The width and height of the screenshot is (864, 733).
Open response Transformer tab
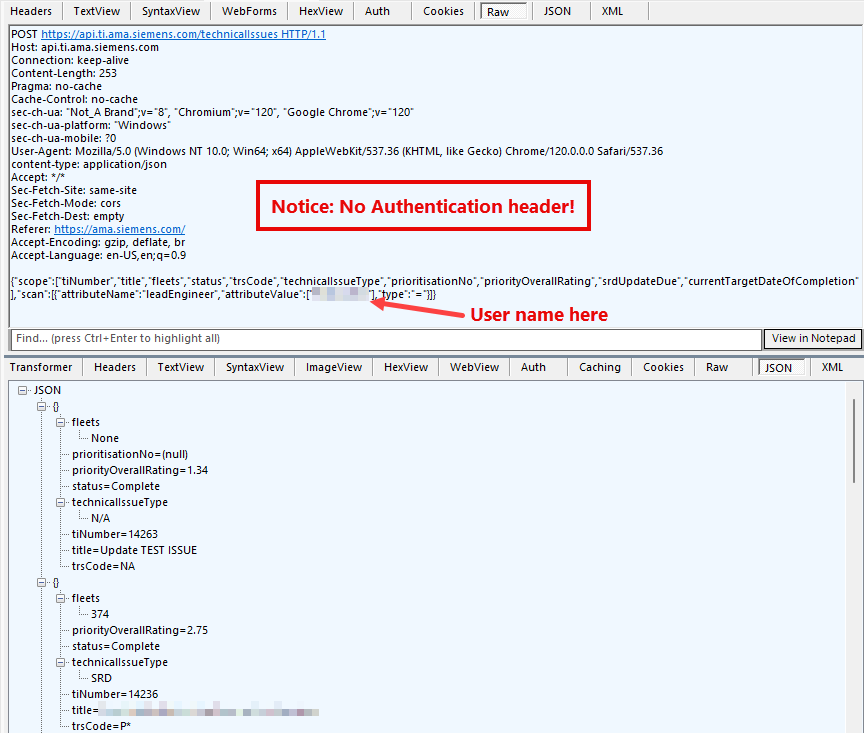click(41, 367)
